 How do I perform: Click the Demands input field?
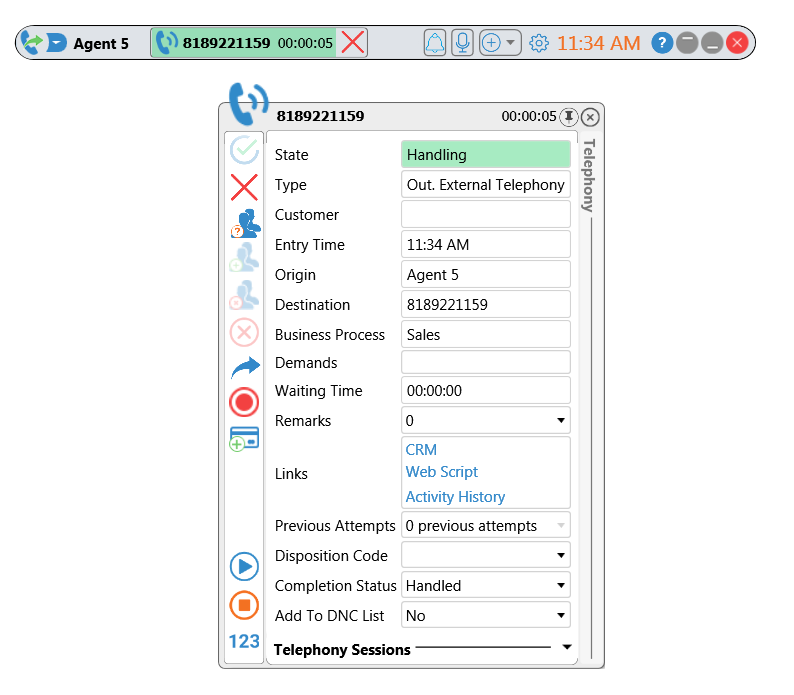[486, 363]
